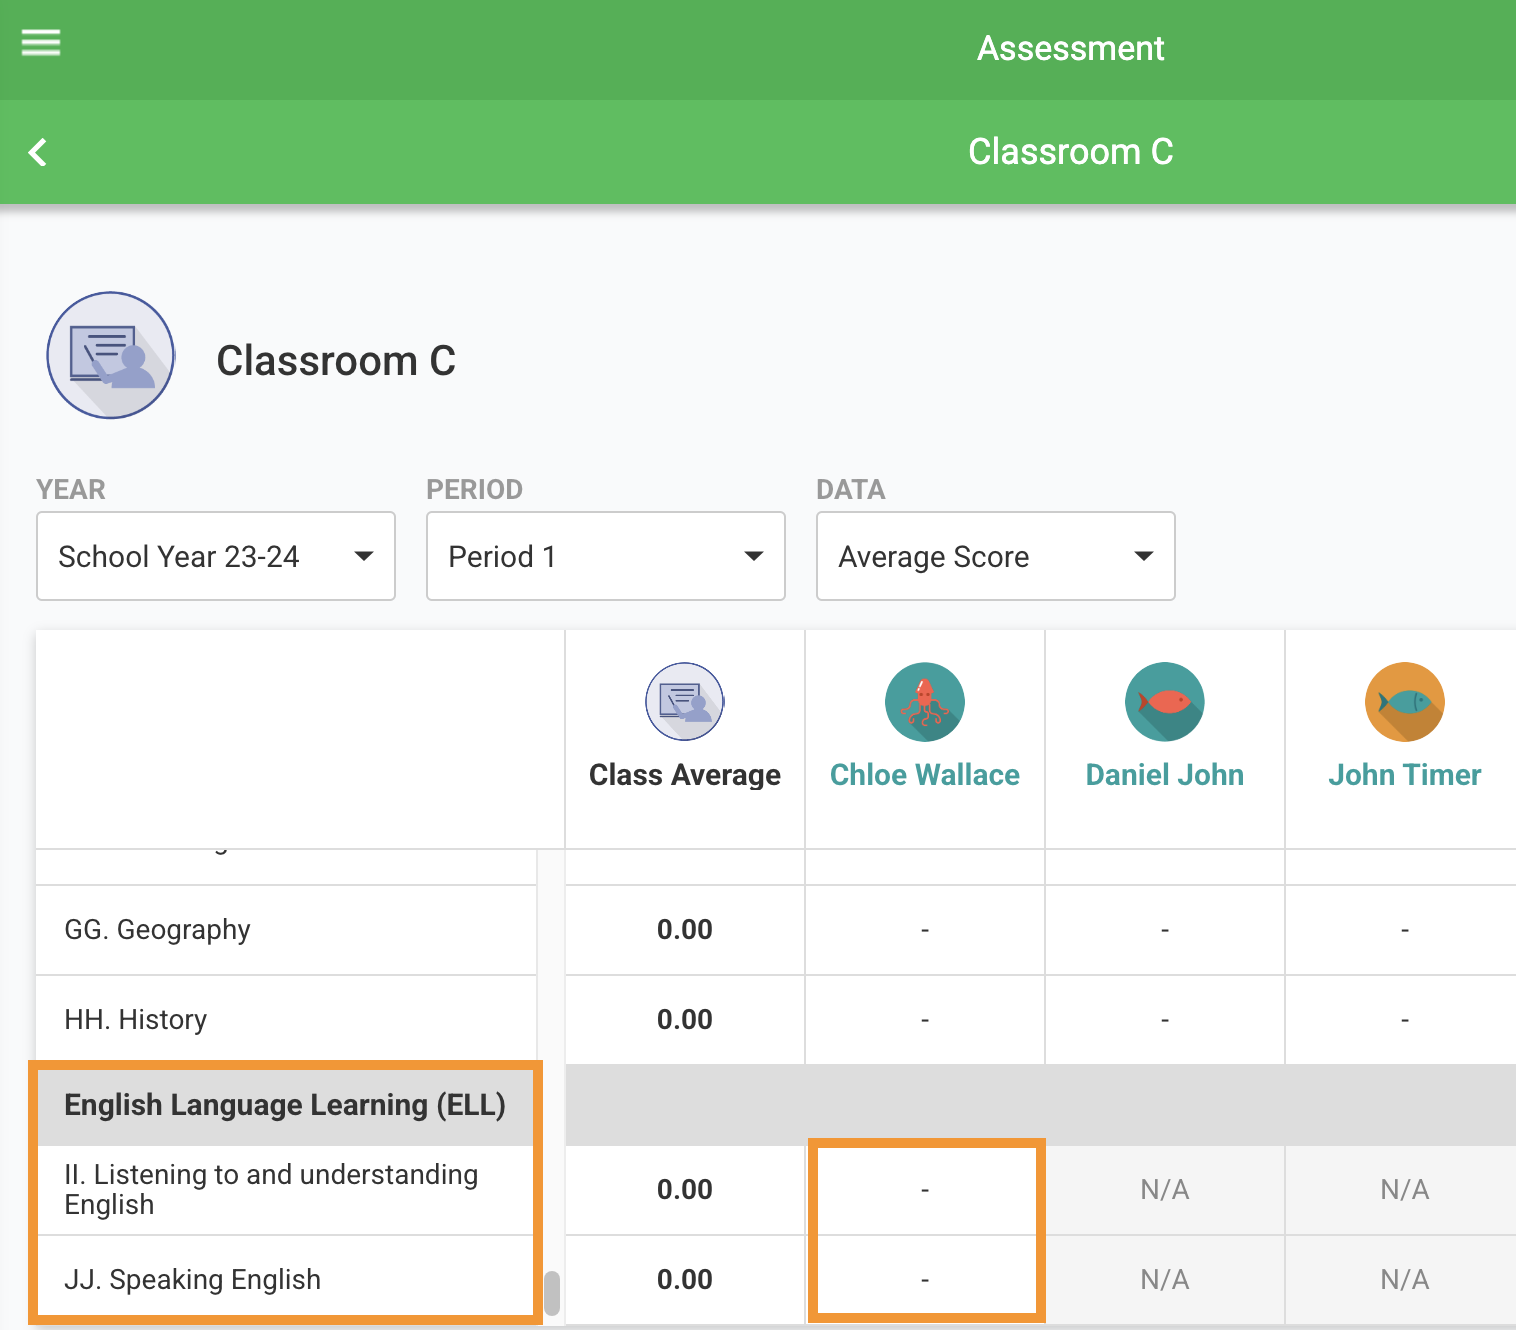The image size is (1516, 1330).
Task: Click the large Classroom C avatar icon
Action: coord(111,355)
